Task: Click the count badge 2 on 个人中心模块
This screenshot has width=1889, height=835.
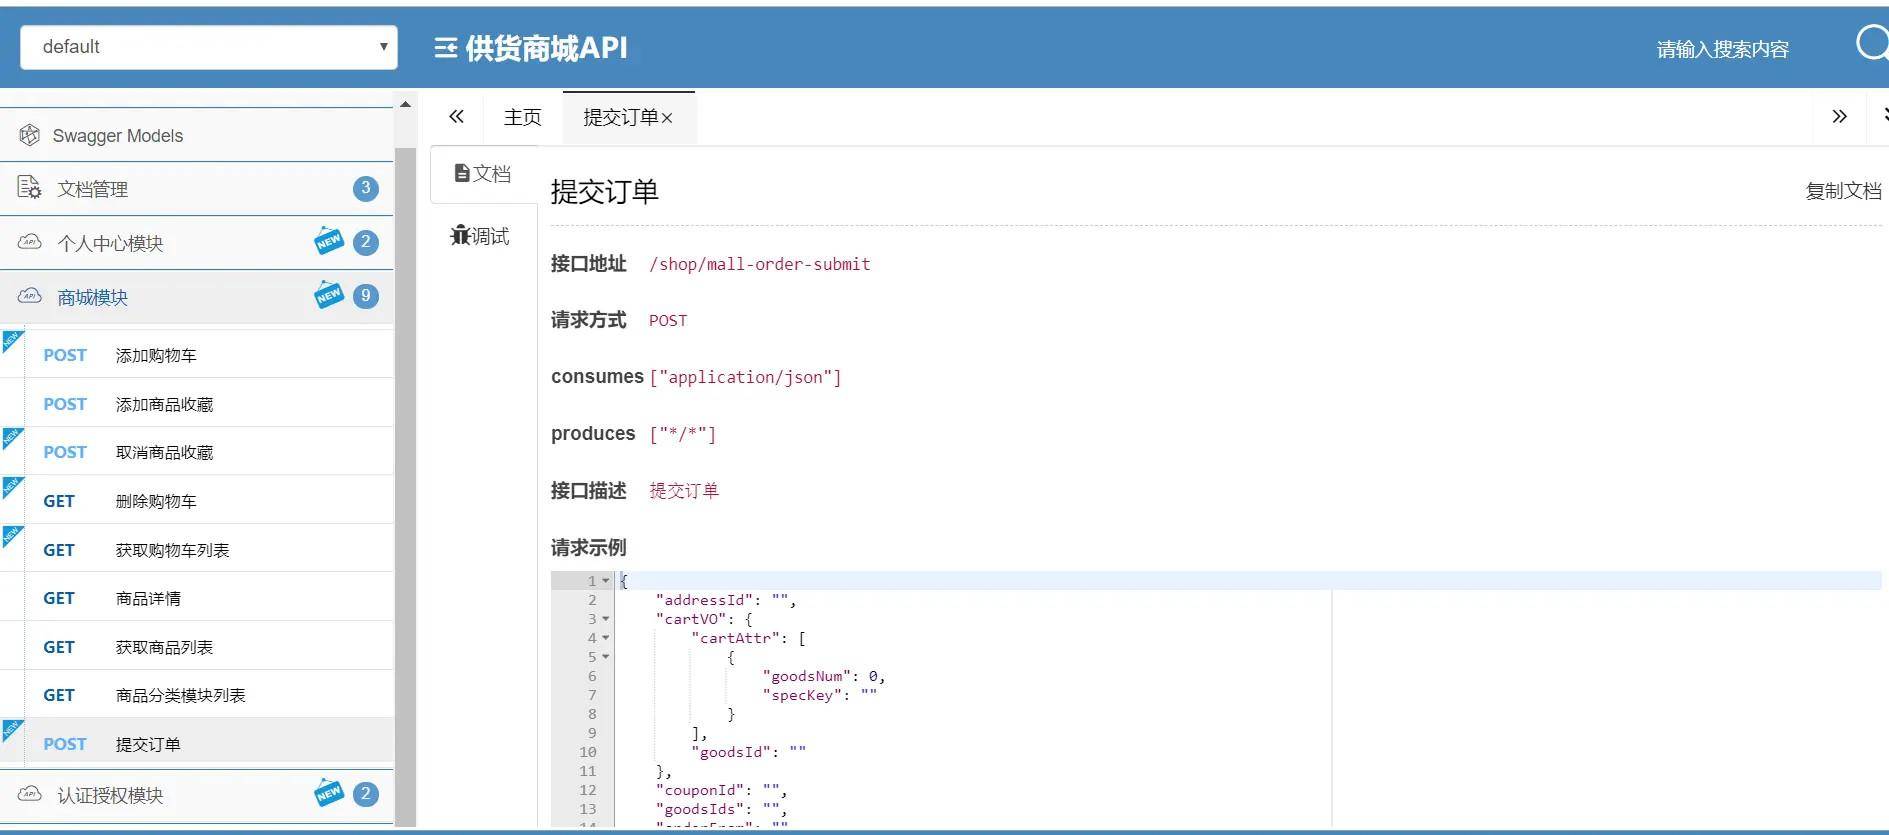Action: coord(366,242)
